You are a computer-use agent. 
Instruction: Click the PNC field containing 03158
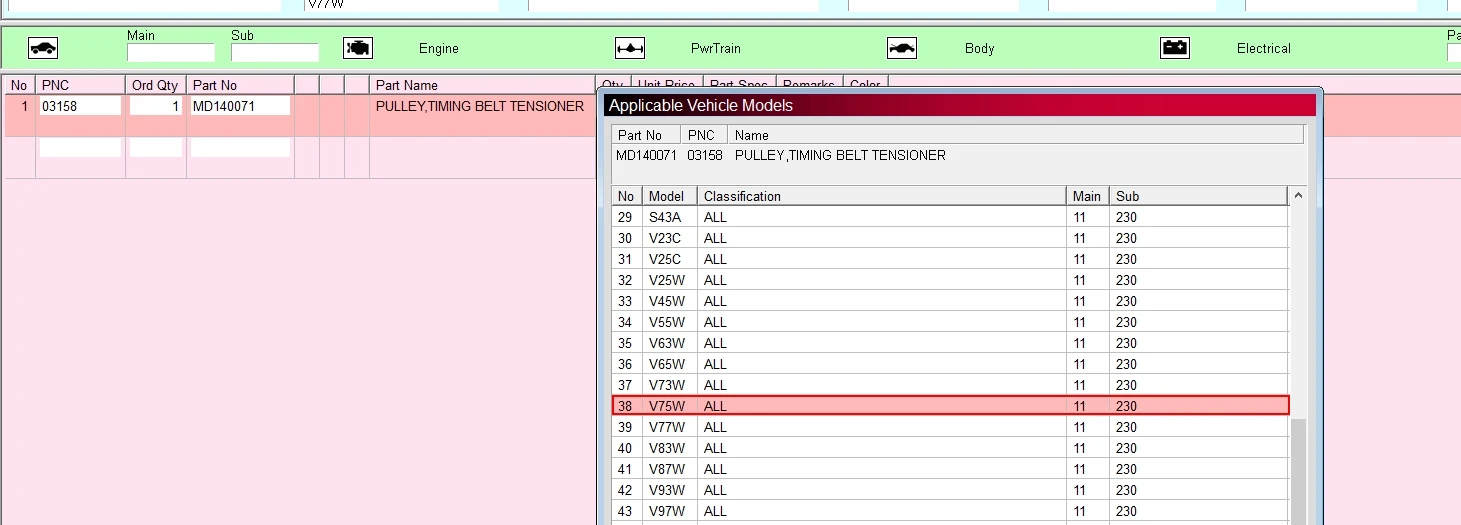[80, 106]
